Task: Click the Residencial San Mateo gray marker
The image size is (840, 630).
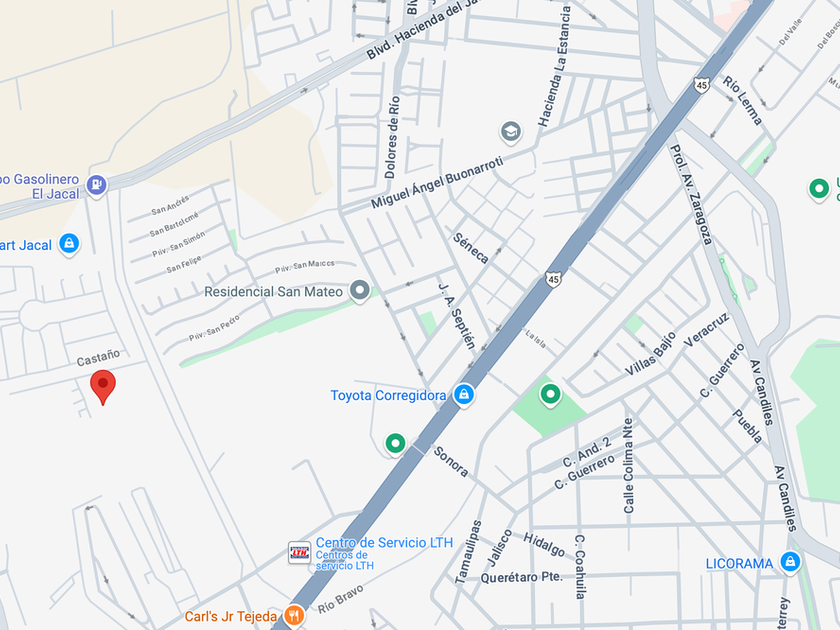Action: click(x=359, y=290)
